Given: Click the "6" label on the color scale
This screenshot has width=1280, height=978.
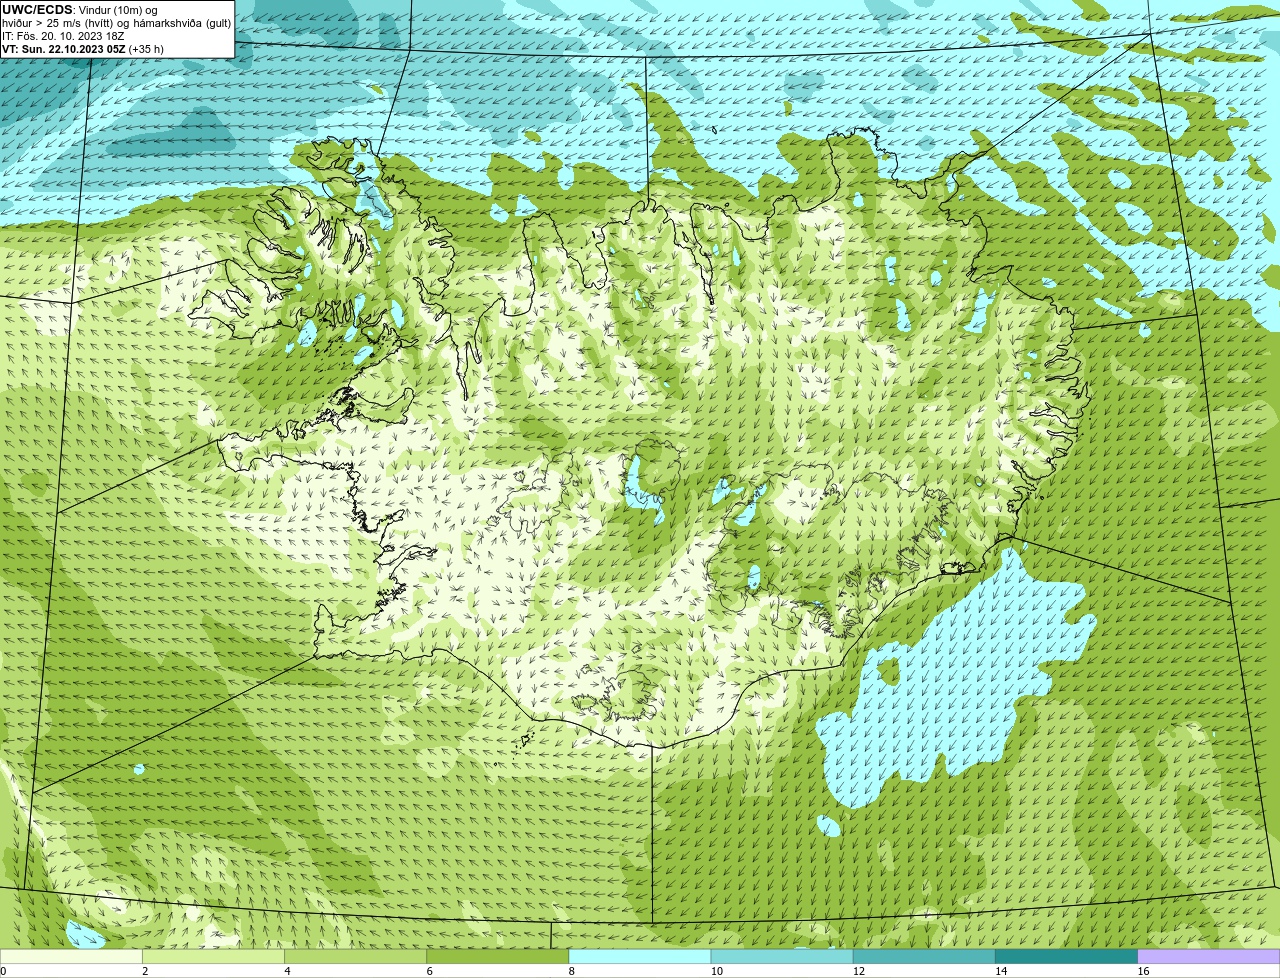Looking at the screenshot, I should coord(429,971).
